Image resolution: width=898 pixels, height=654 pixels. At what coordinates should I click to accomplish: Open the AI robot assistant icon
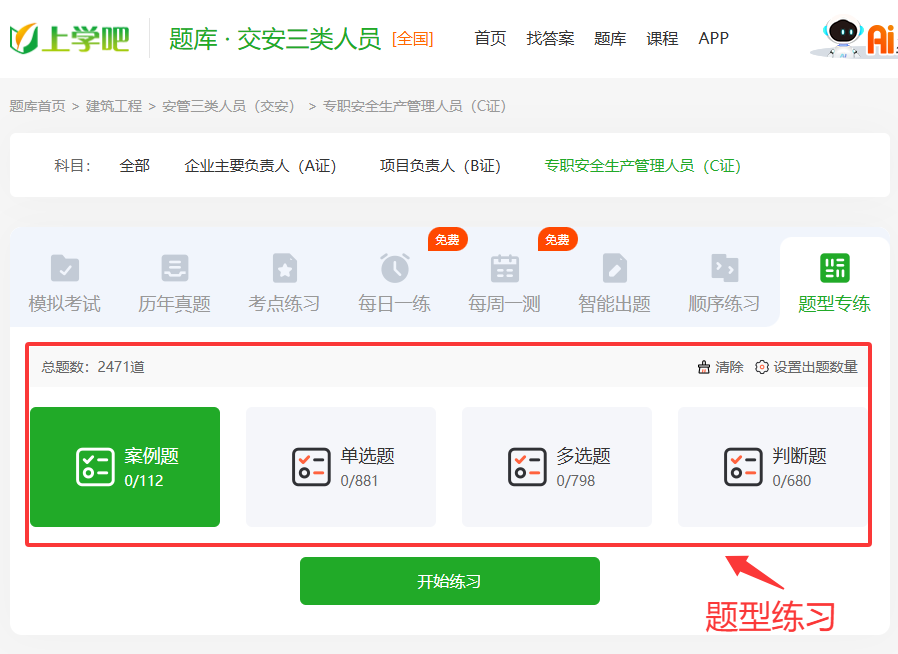tap(842, 37)
